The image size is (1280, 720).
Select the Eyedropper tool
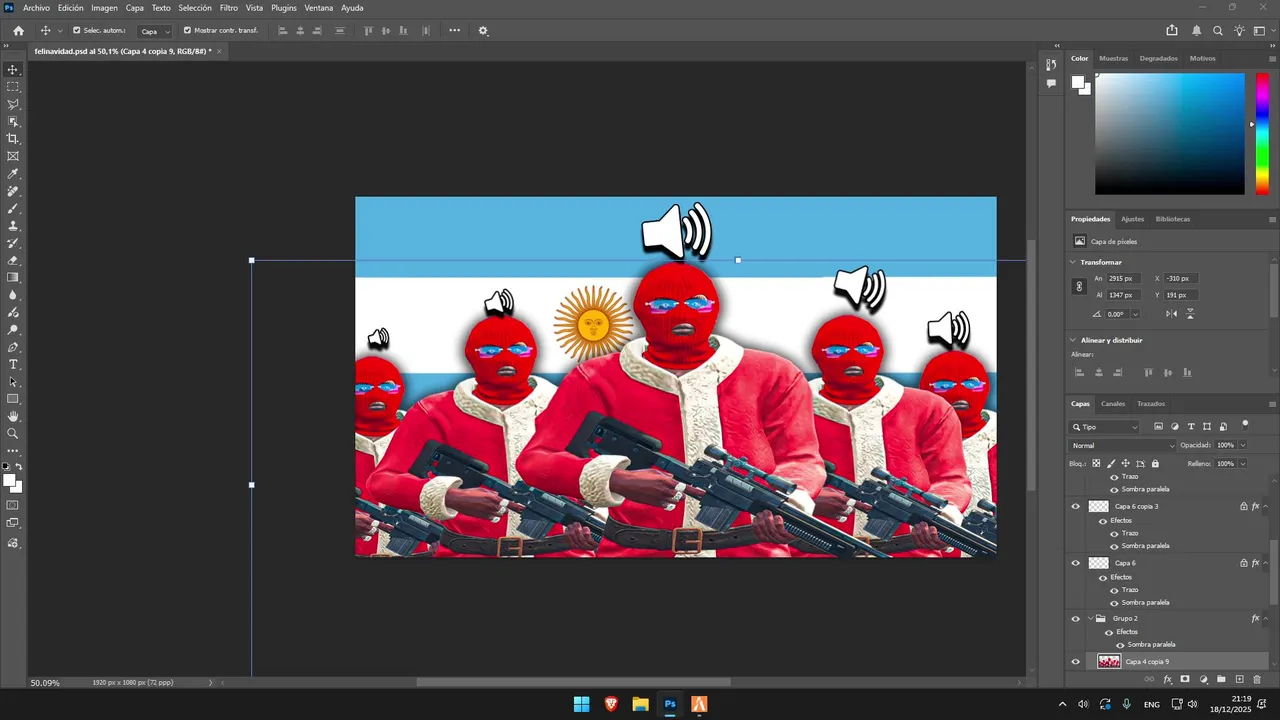[13, 174]
